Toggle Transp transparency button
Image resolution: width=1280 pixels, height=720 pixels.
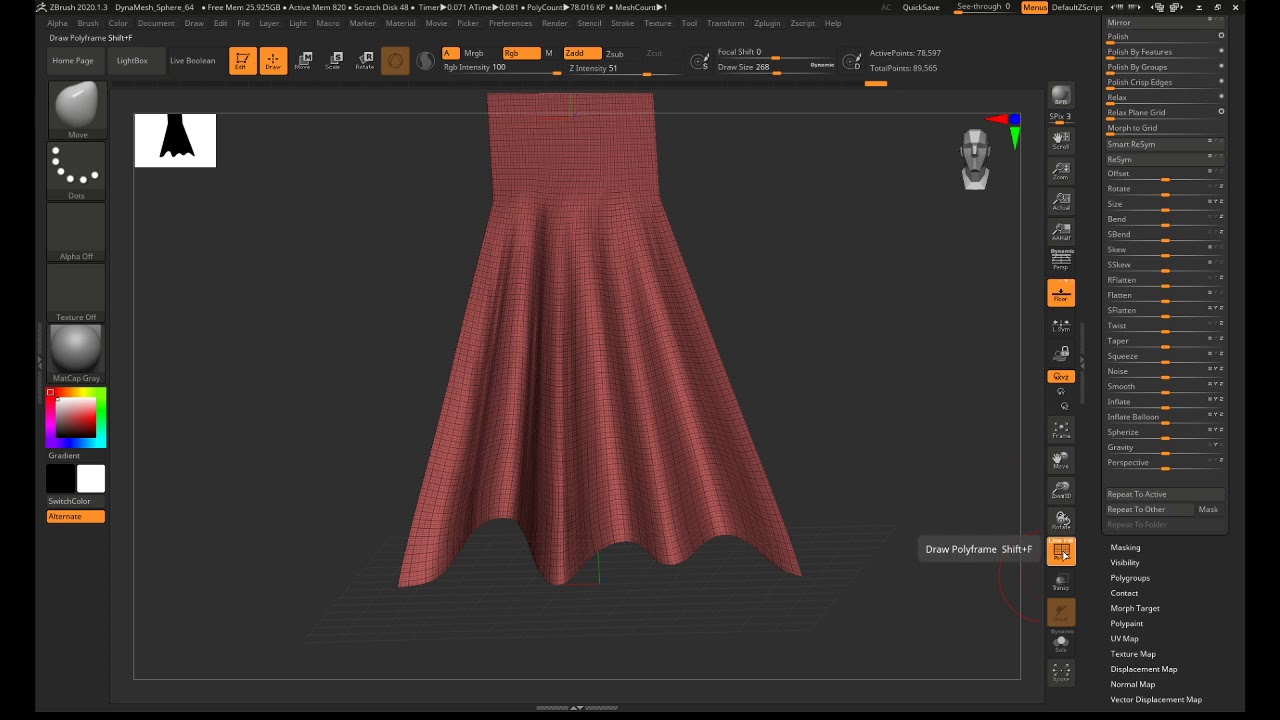[1061, 582]
